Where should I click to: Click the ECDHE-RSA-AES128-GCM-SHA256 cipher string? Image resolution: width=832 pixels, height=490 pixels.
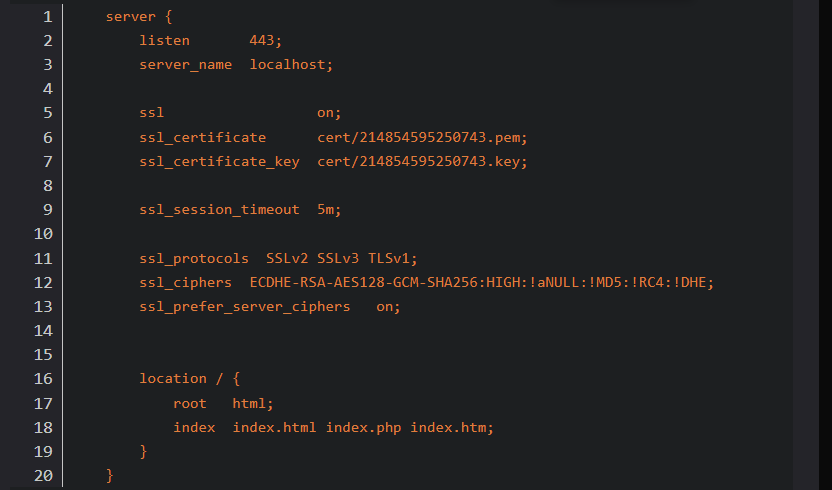364,282
